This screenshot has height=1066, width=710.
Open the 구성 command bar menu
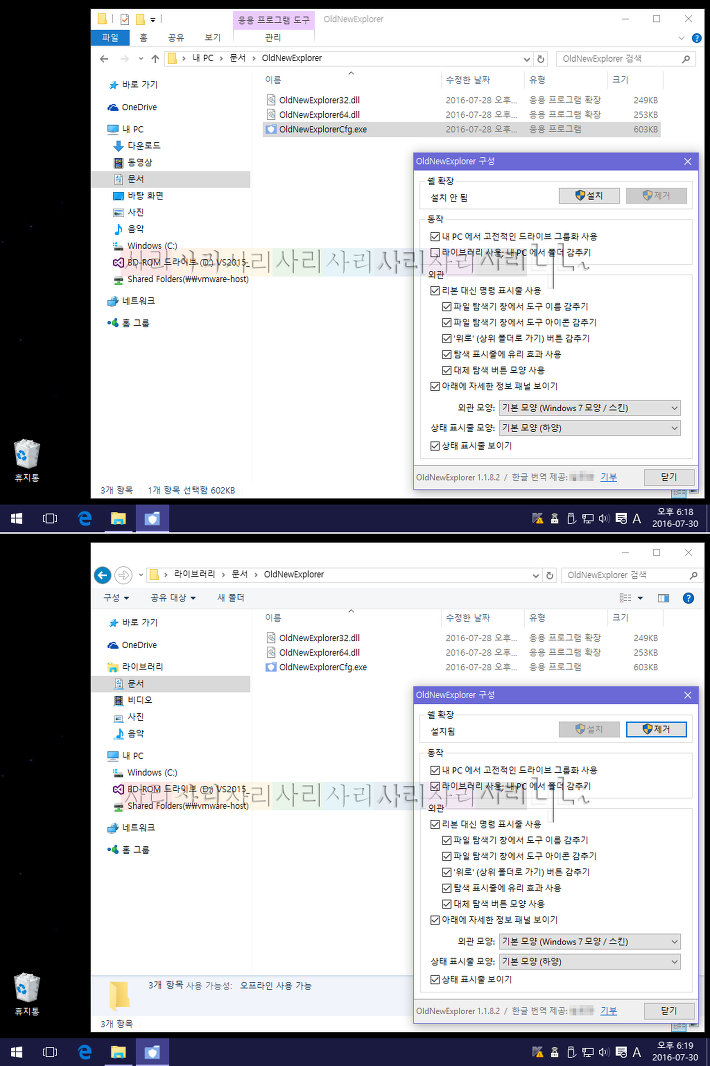coord(116,598)
